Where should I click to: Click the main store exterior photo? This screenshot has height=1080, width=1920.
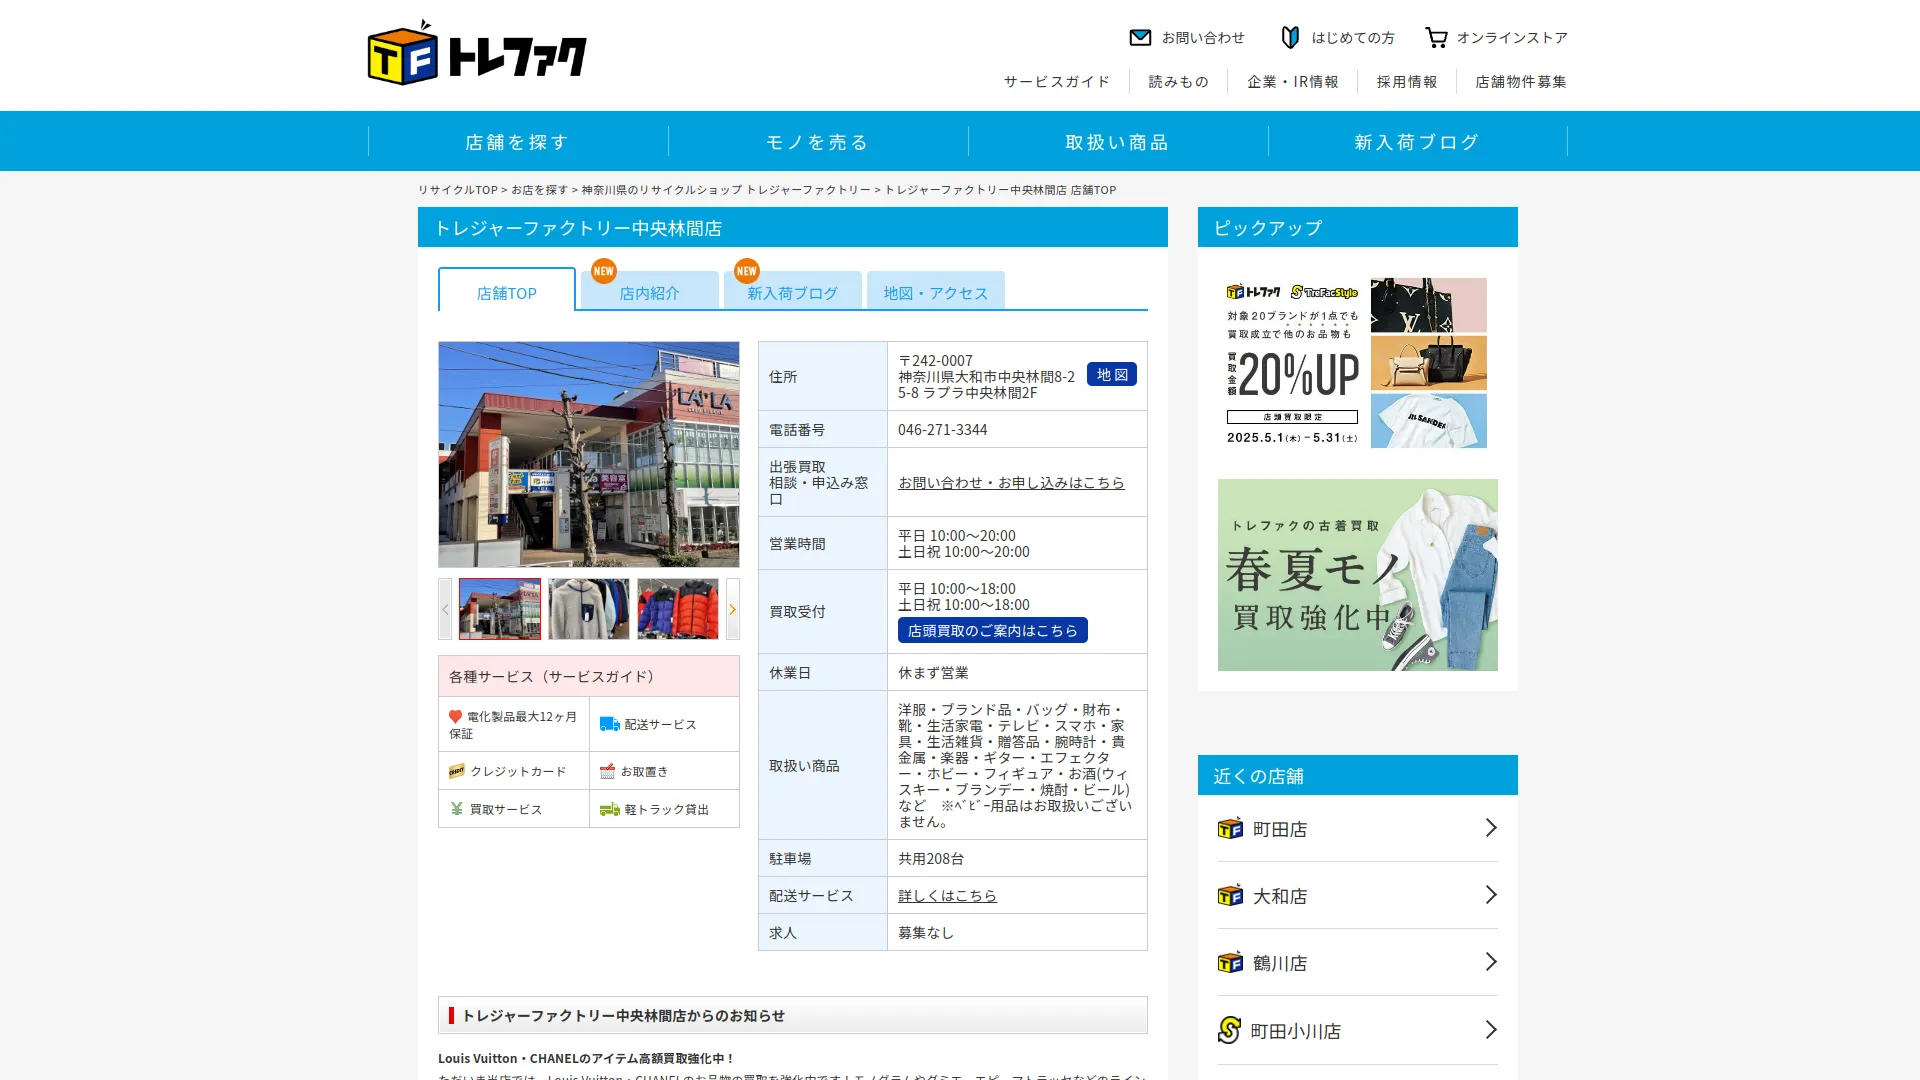pyautogui.click(x=589, y=455)
